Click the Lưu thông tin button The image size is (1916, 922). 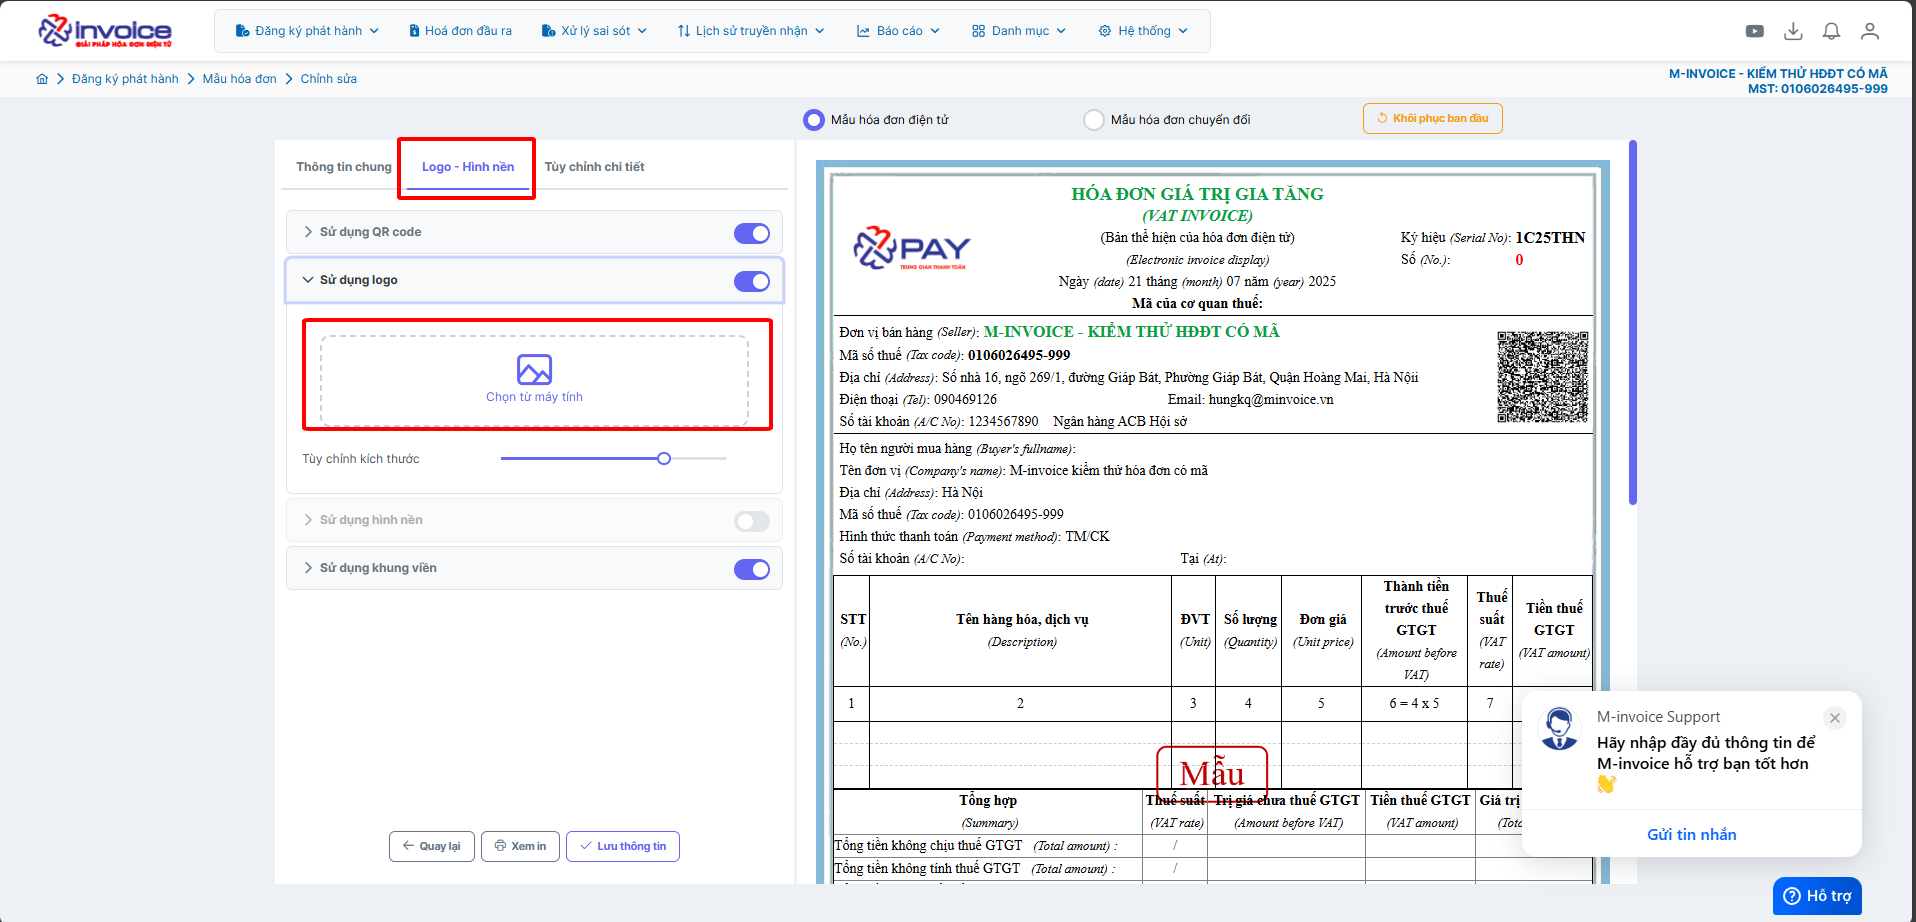[x=623, y=846]
